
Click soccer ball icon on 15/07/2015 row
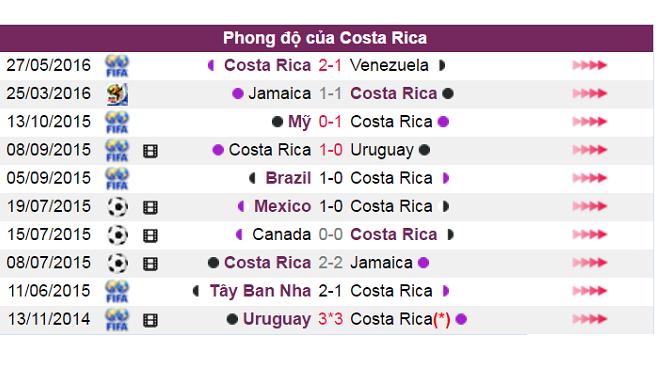click(117, 235)
